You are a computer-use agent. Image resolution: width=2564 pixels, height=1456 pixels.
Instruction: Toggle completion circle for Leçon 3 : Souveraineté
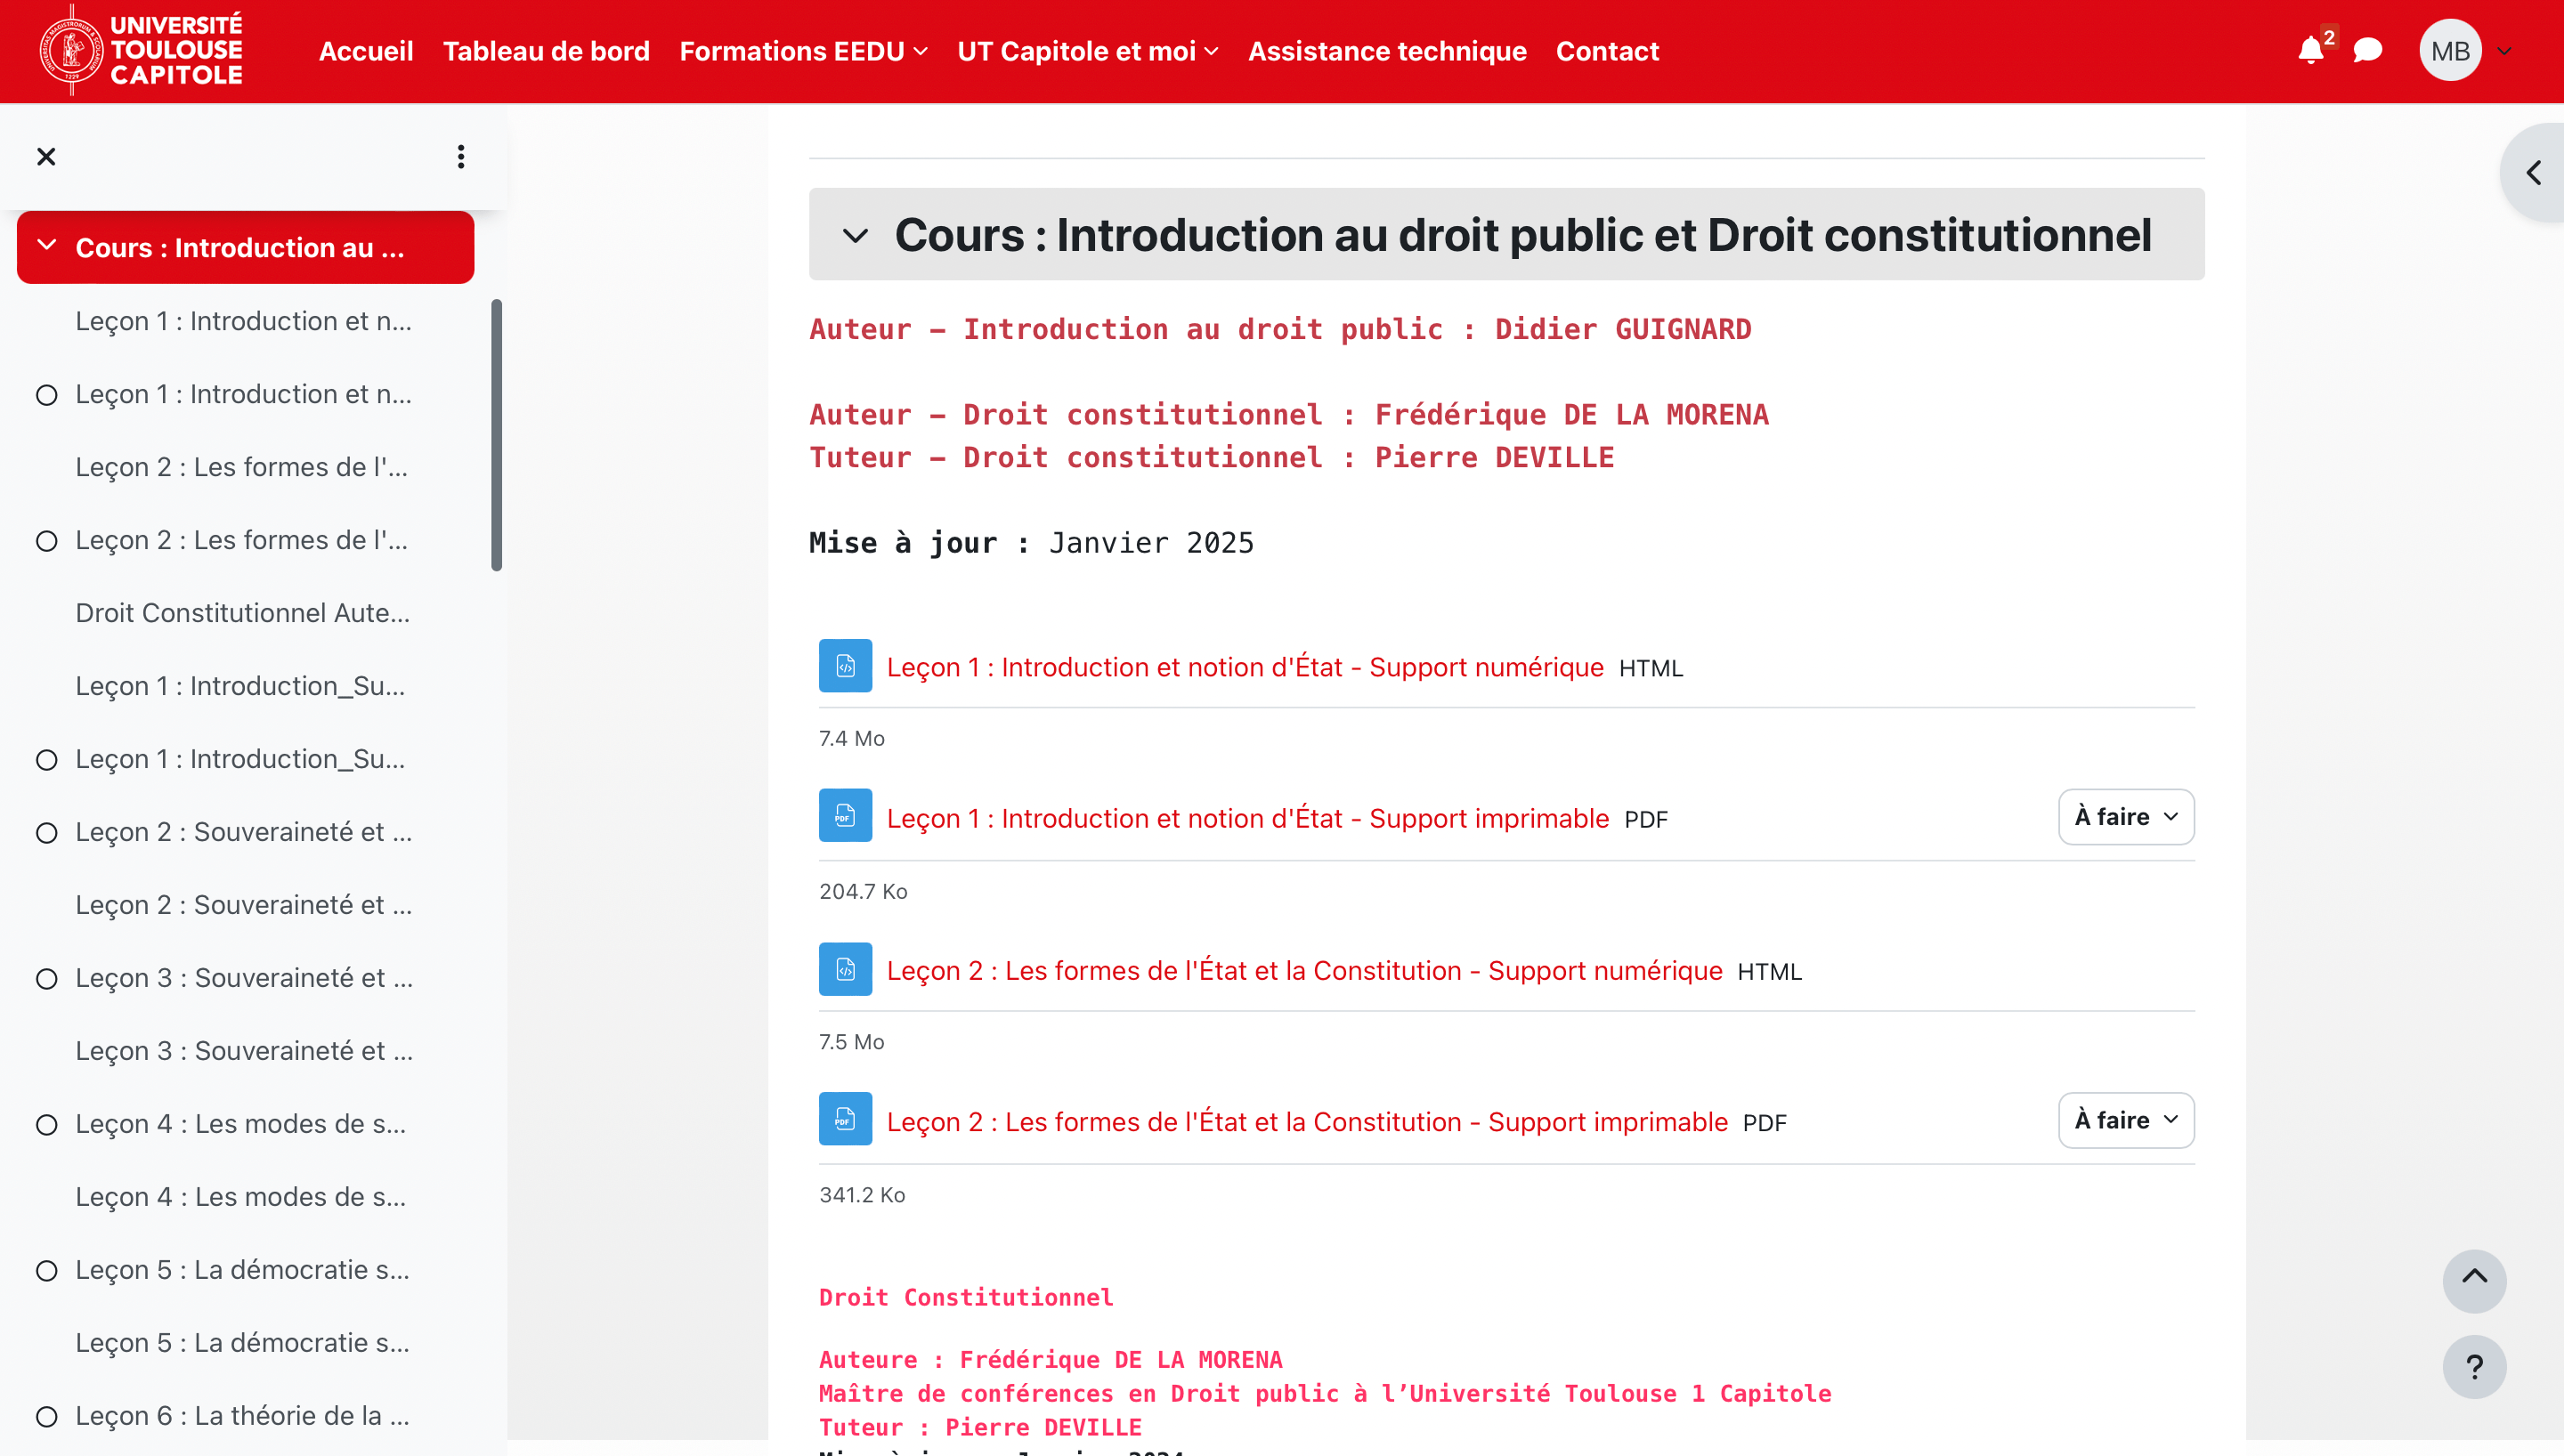point(46,979)
